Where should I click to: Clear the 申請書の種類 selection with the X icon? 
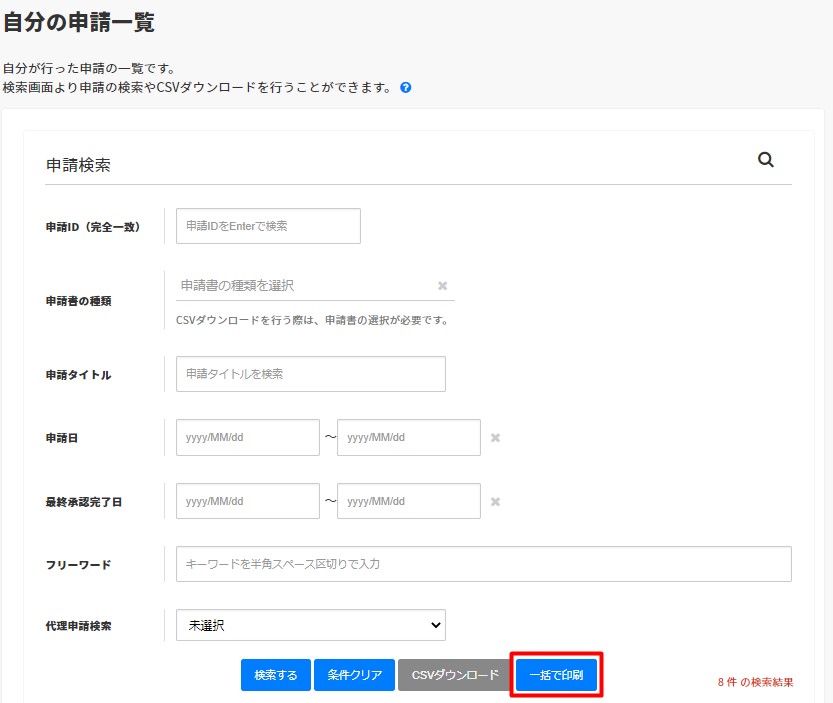pos(442,286)
